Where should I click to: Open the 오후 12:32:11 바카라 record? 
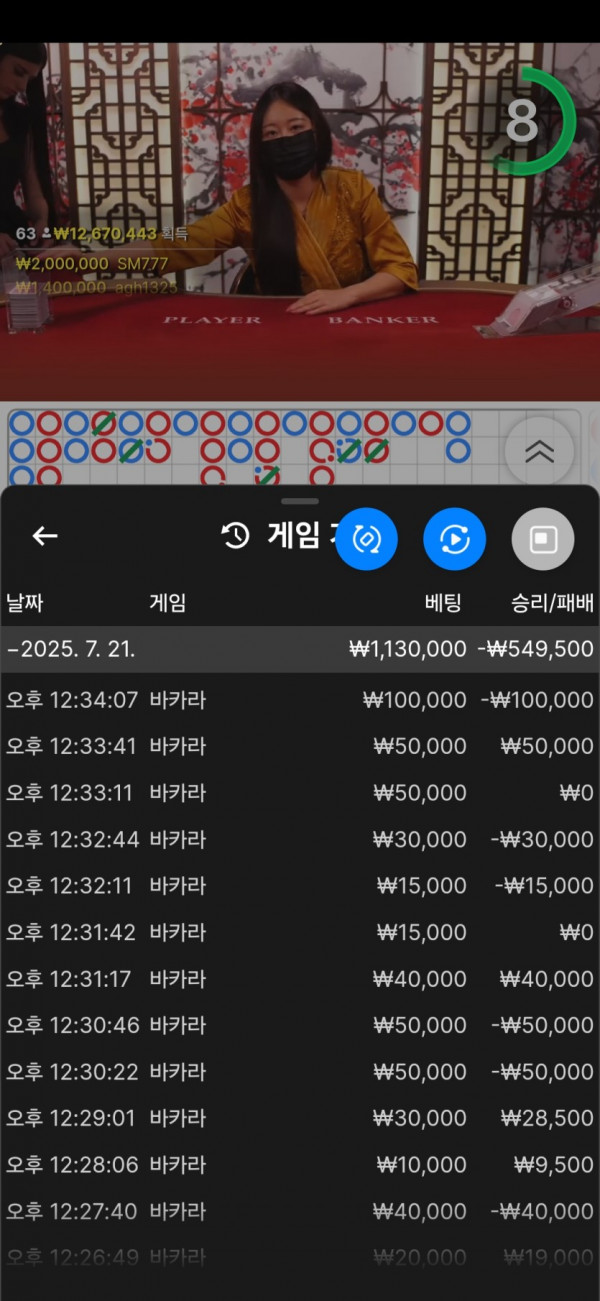click(300, 886)
